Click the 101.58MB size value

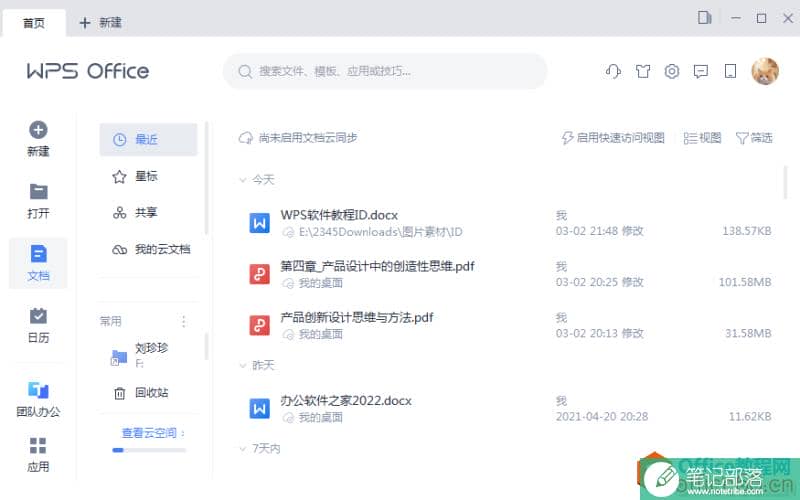click(x=745, y=282)
